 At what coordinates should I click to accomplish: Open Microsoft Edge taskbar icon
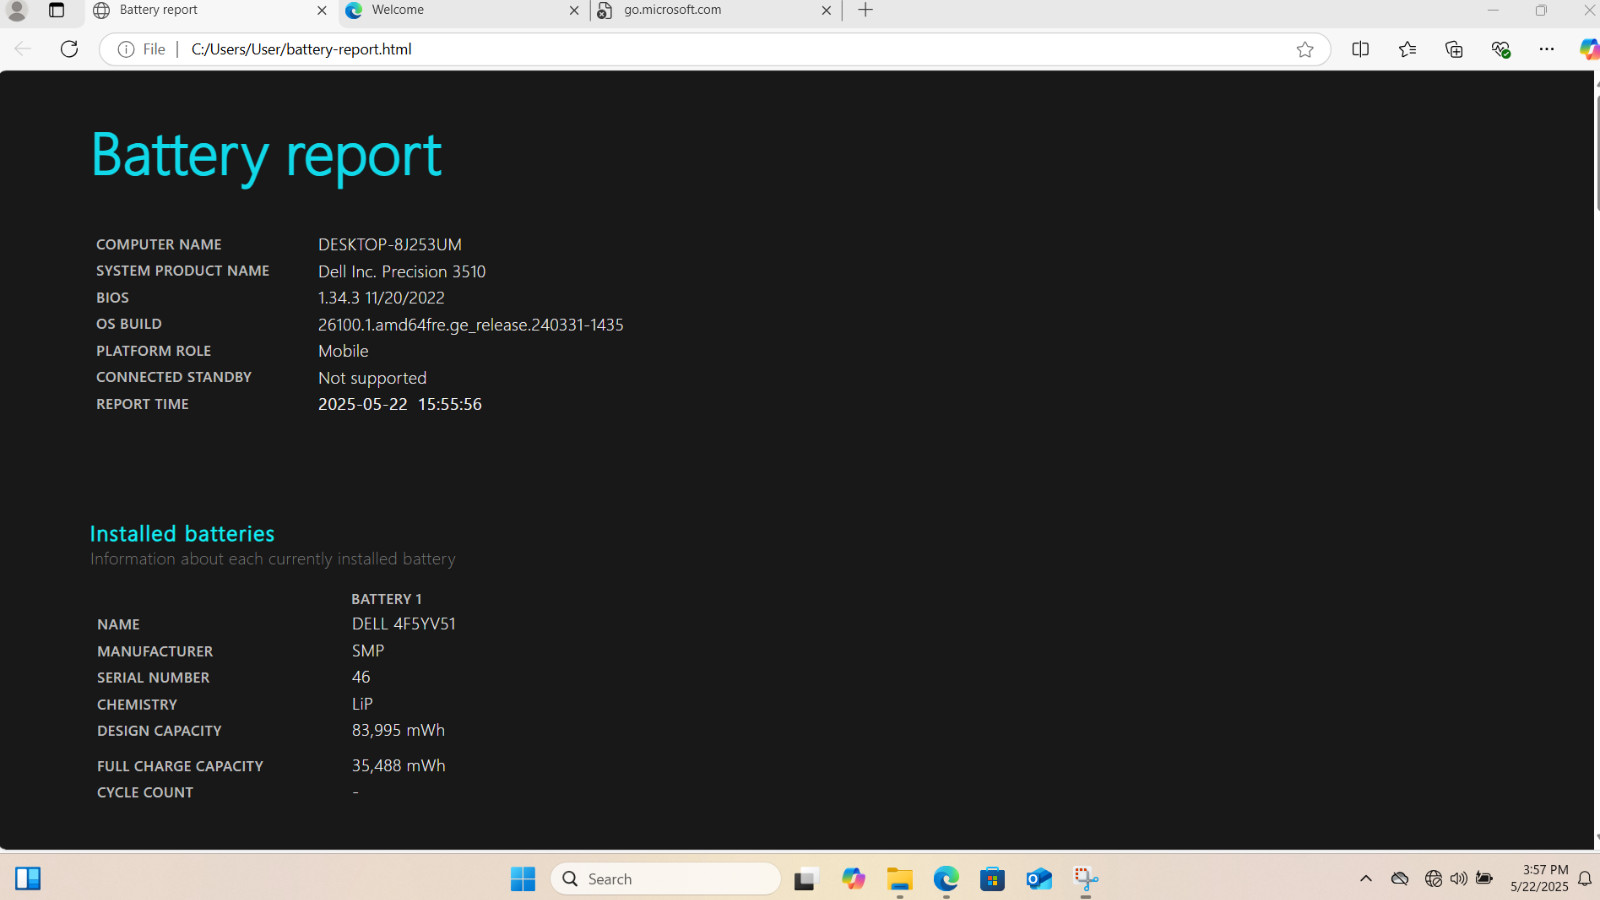coord(946,878)
